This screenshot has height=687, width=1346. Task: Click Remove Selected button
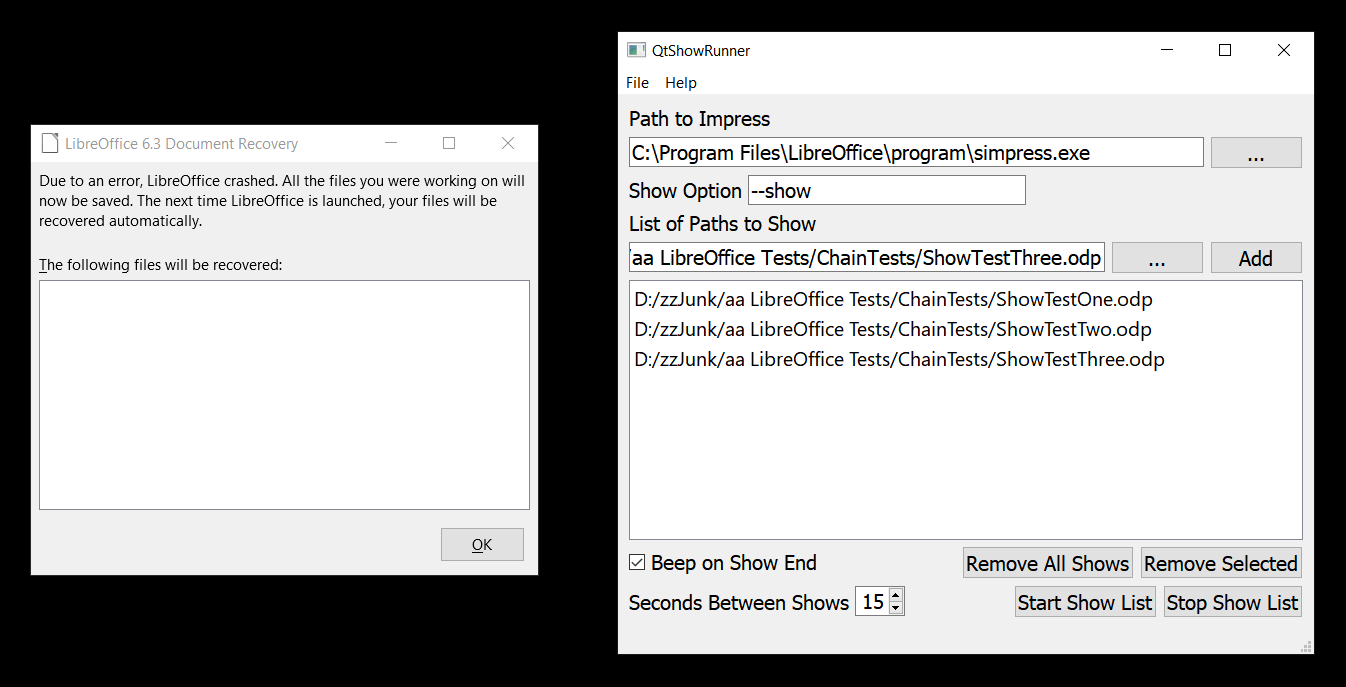(x=1221, y=563)
